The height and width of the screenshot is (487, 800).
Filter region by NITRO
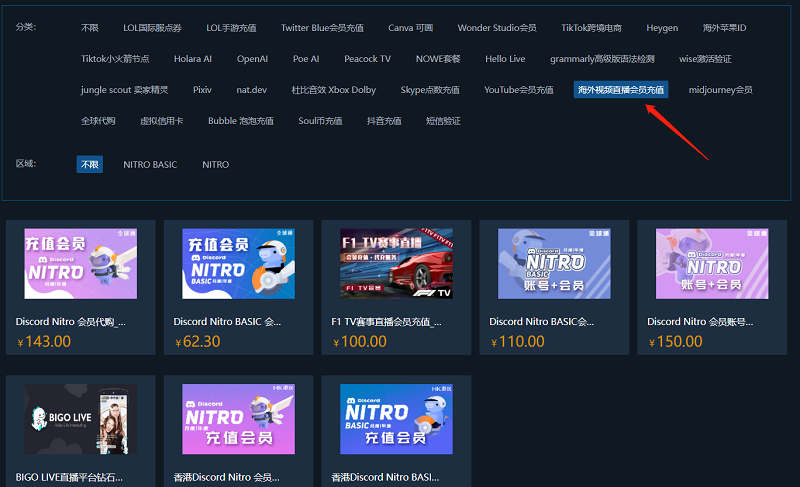pyautogui.click(x=215, y=165)
